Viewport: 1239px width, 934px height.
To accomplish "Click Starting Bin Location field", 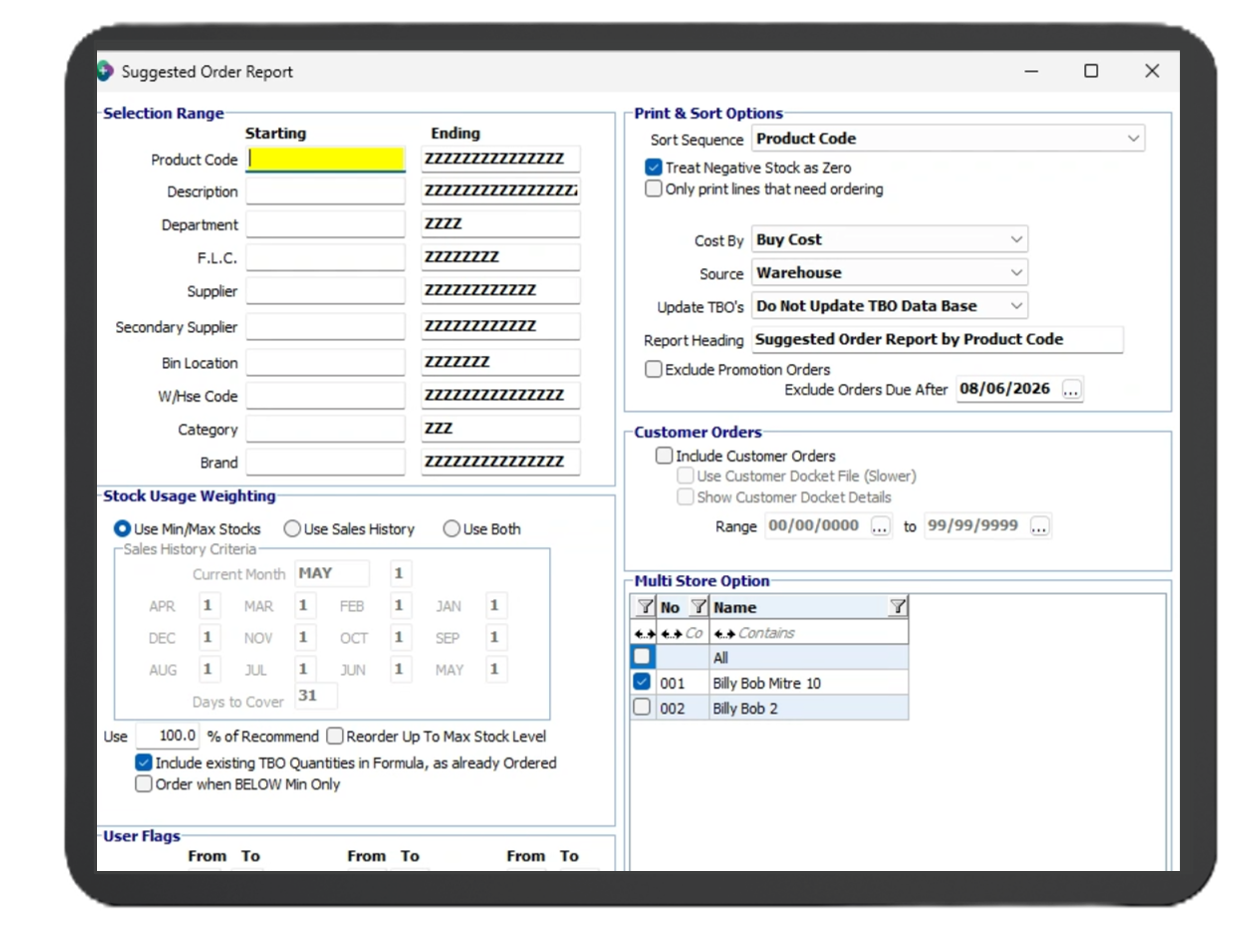I will (x=326, y=362).
